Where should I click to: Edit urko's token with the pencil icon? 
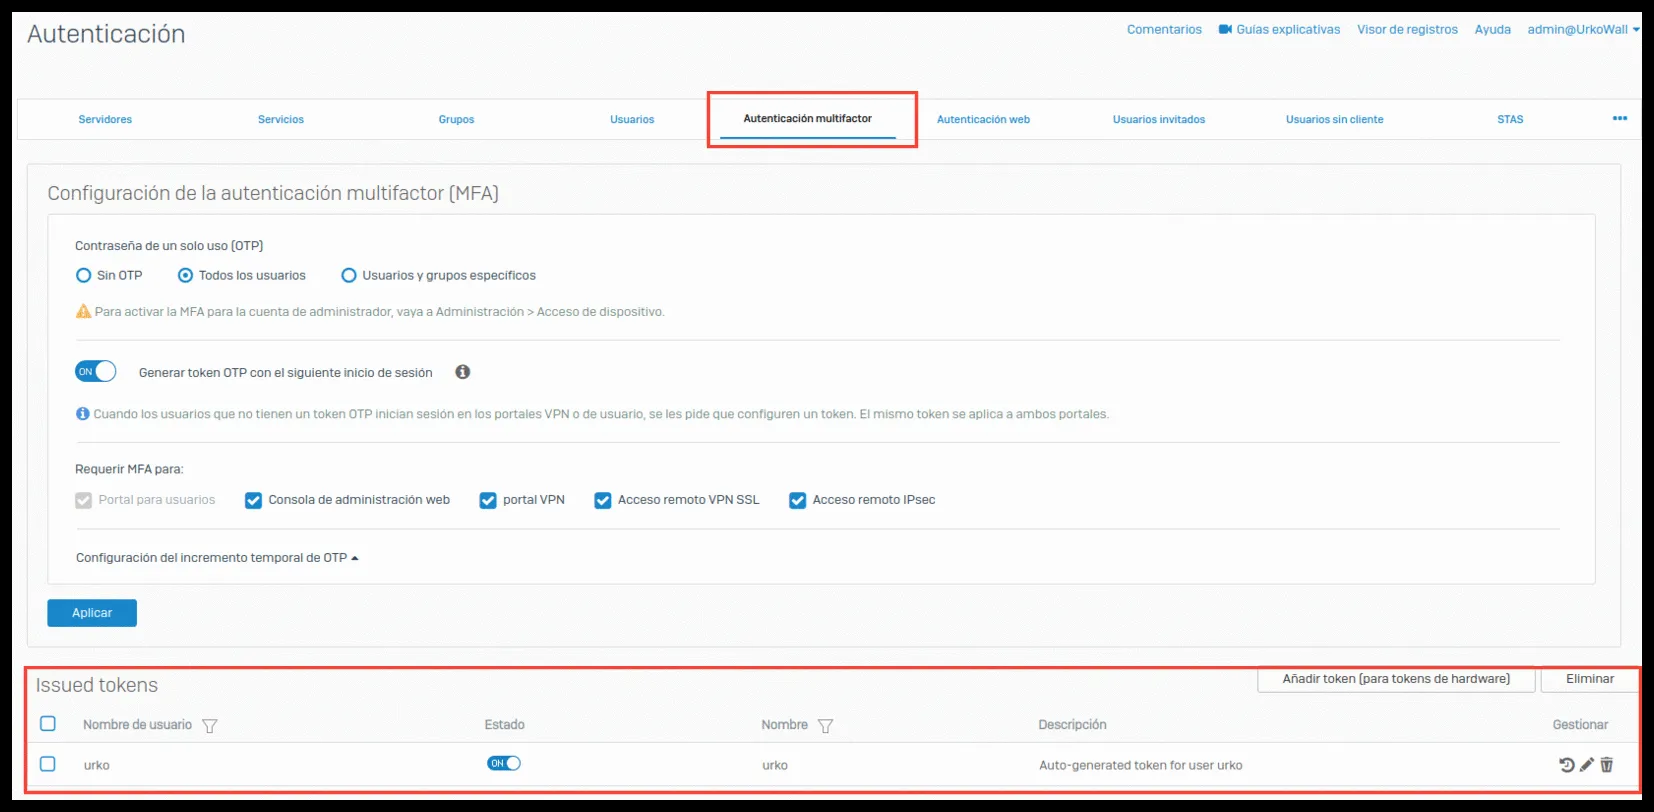coord(1587,765)
